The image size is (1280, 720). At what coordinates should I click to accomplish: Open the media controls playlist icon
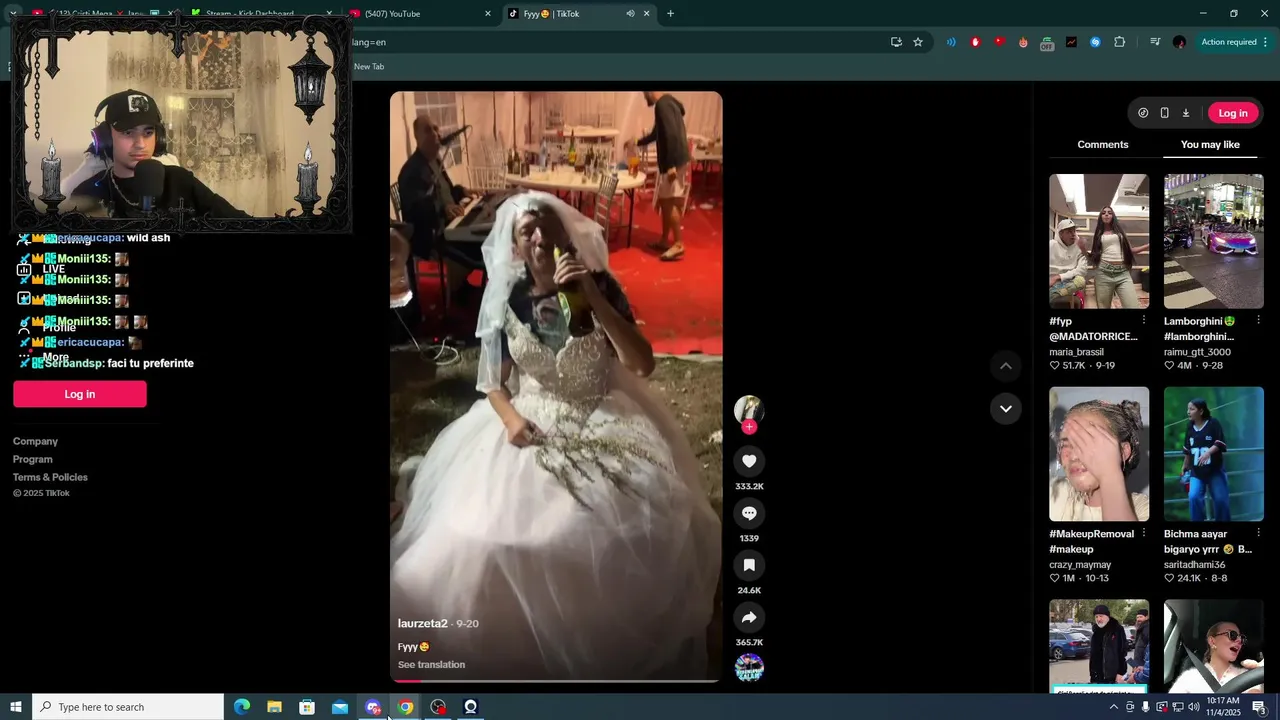click(1155, 42)
